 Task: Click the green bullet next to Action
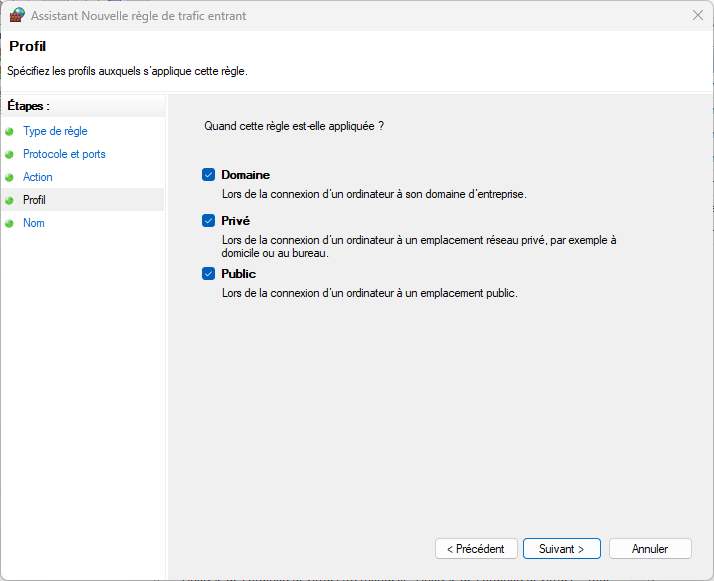point(10,177)
